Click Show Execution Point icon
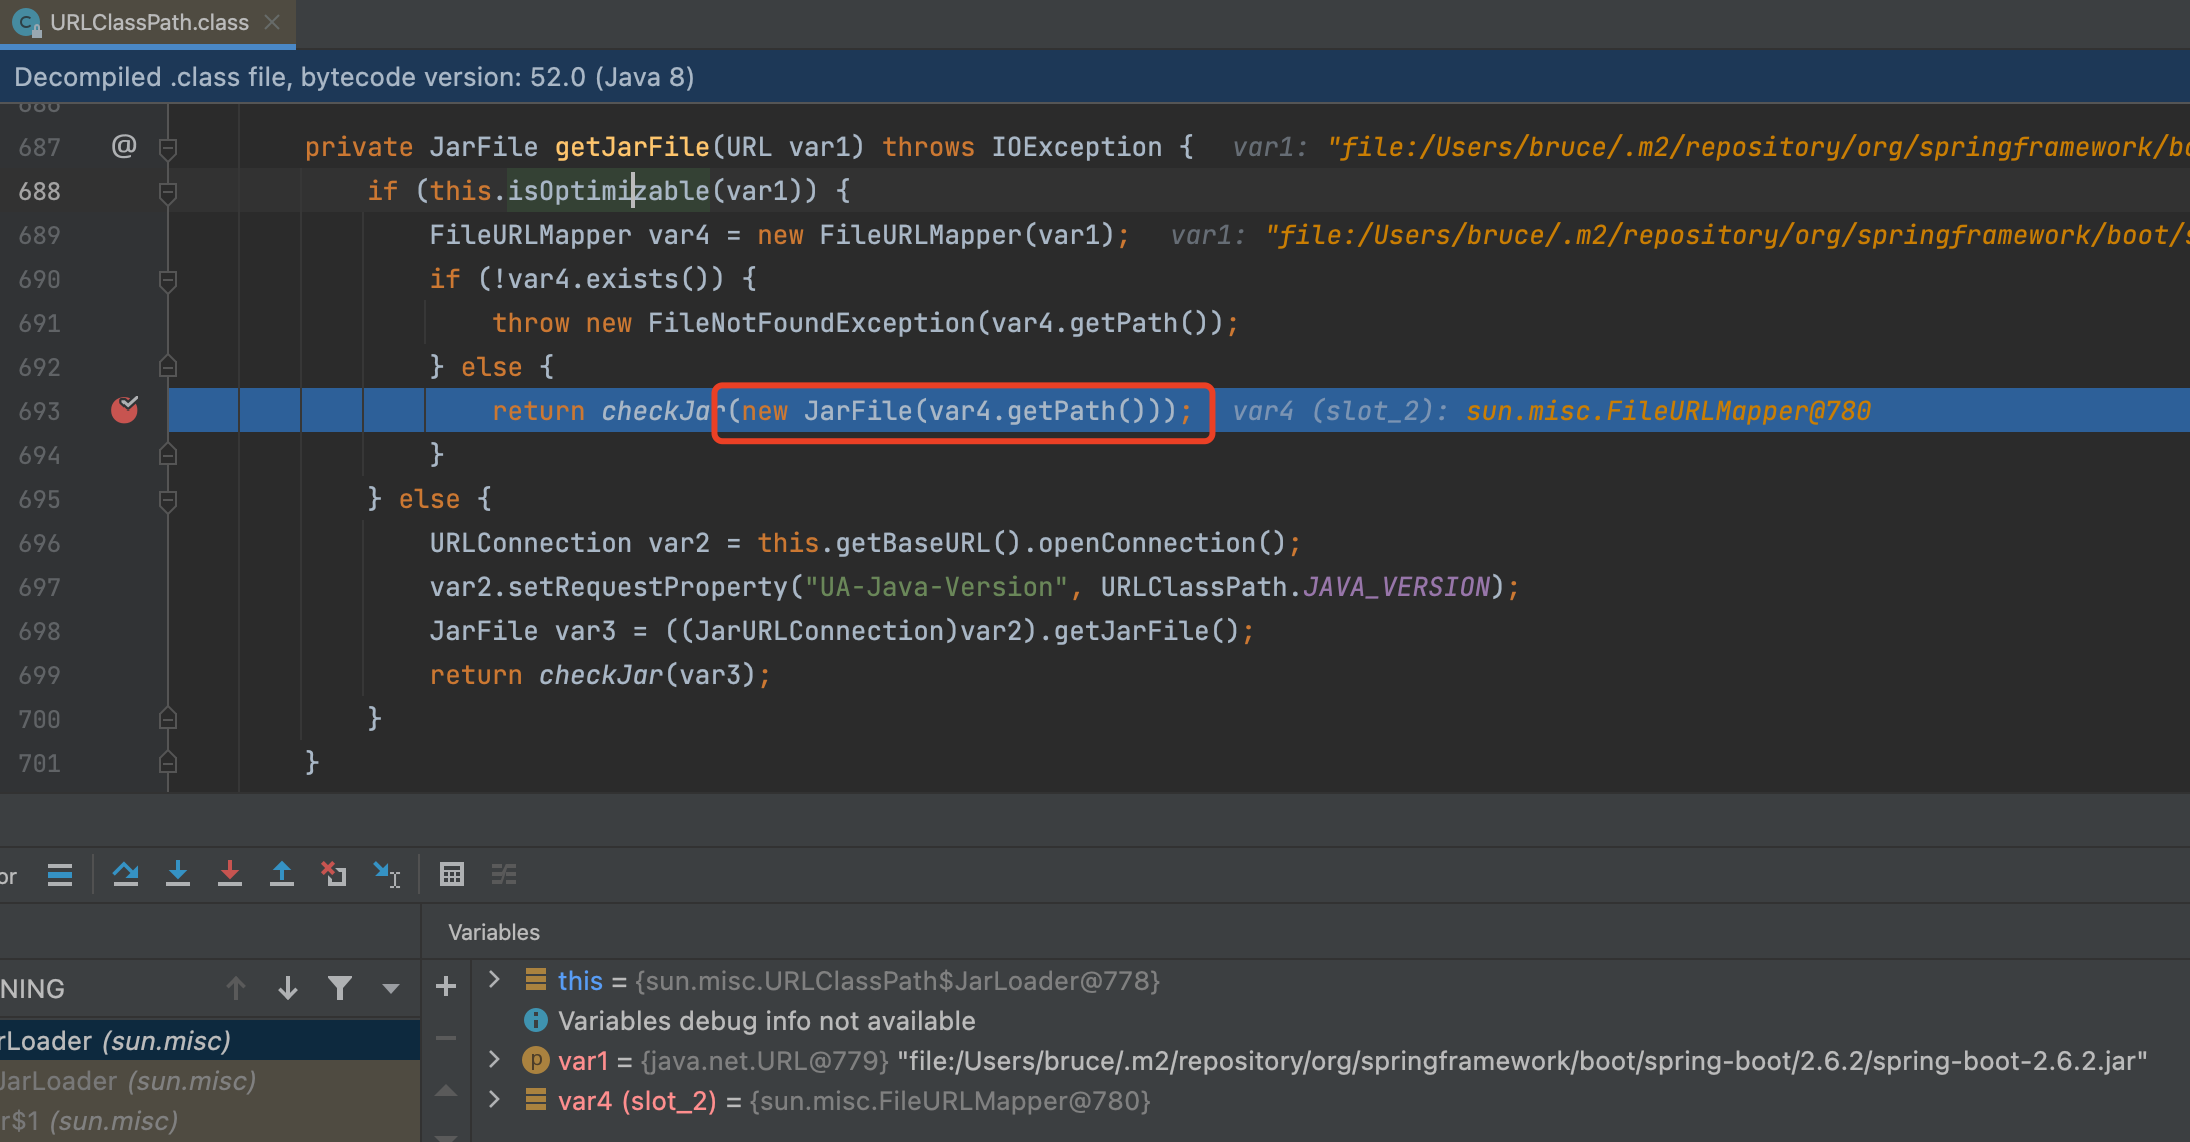 click(60, 875)
